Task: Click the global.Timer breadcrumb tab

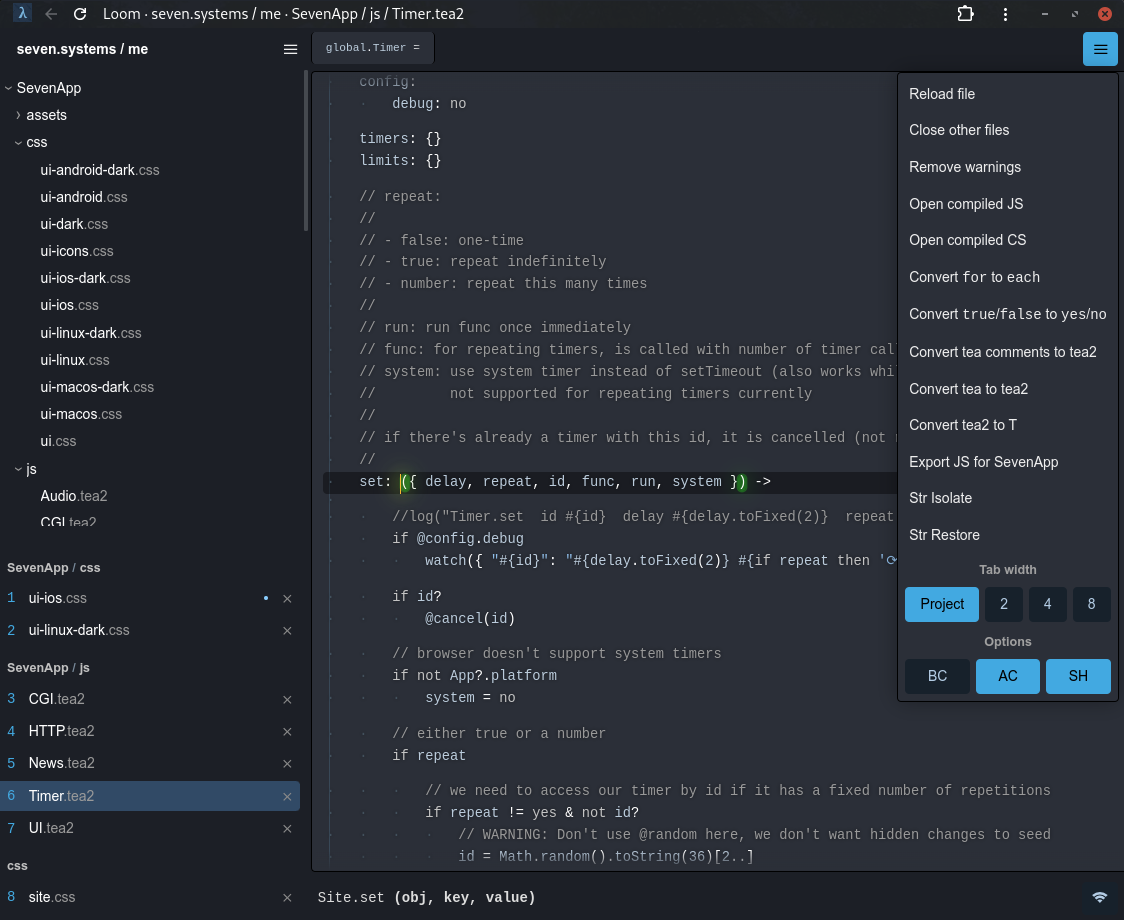Action: [x=373, y=48]
